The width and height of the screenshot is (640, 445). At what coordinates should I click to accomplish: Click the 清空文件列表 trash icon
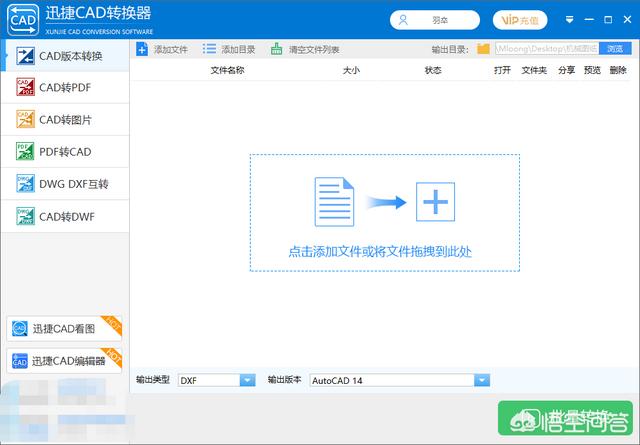(277, 49)
